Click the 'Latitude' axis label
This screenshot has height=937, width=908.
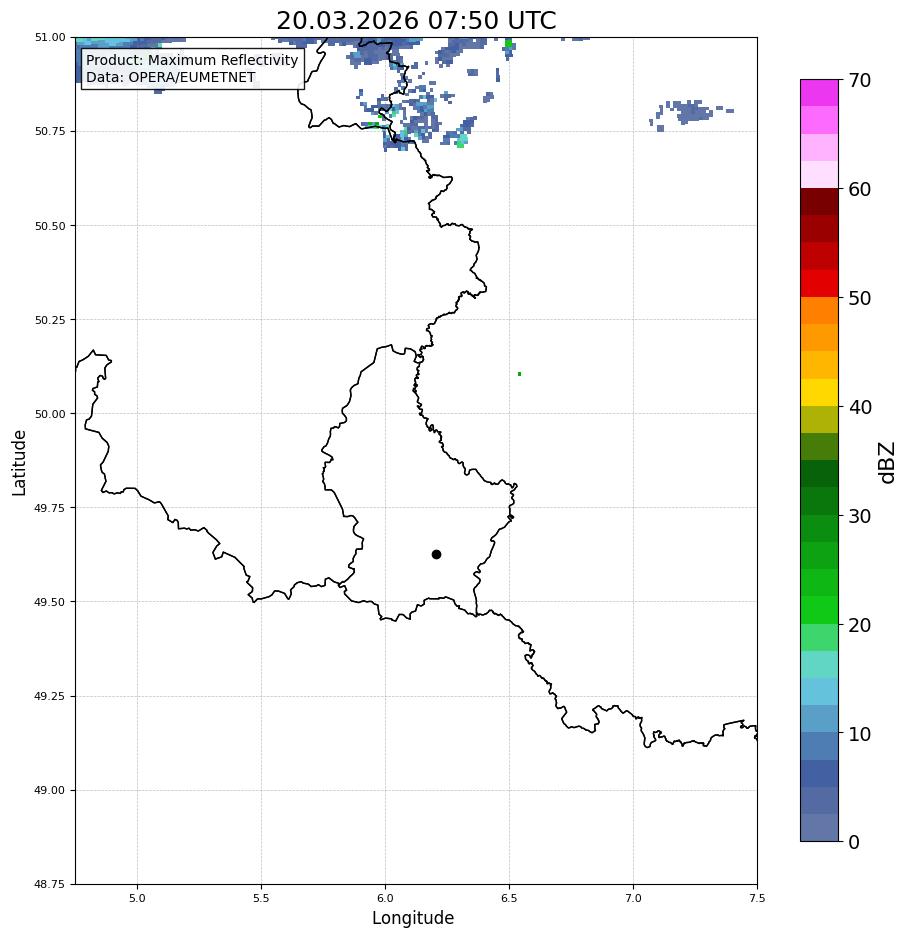pyautogui.click(x=19, y=463)
